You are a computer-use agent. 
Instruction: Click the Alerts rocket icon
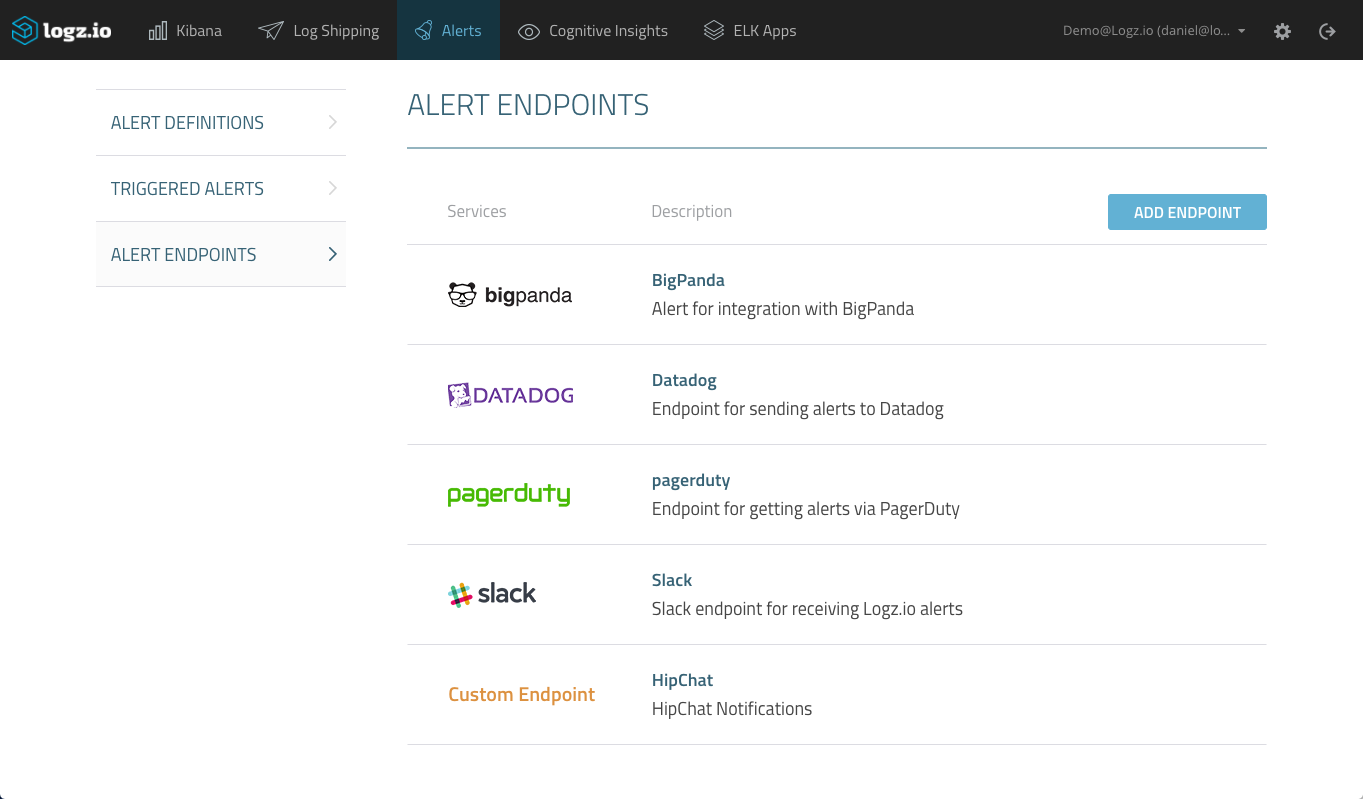coord(424,30)
